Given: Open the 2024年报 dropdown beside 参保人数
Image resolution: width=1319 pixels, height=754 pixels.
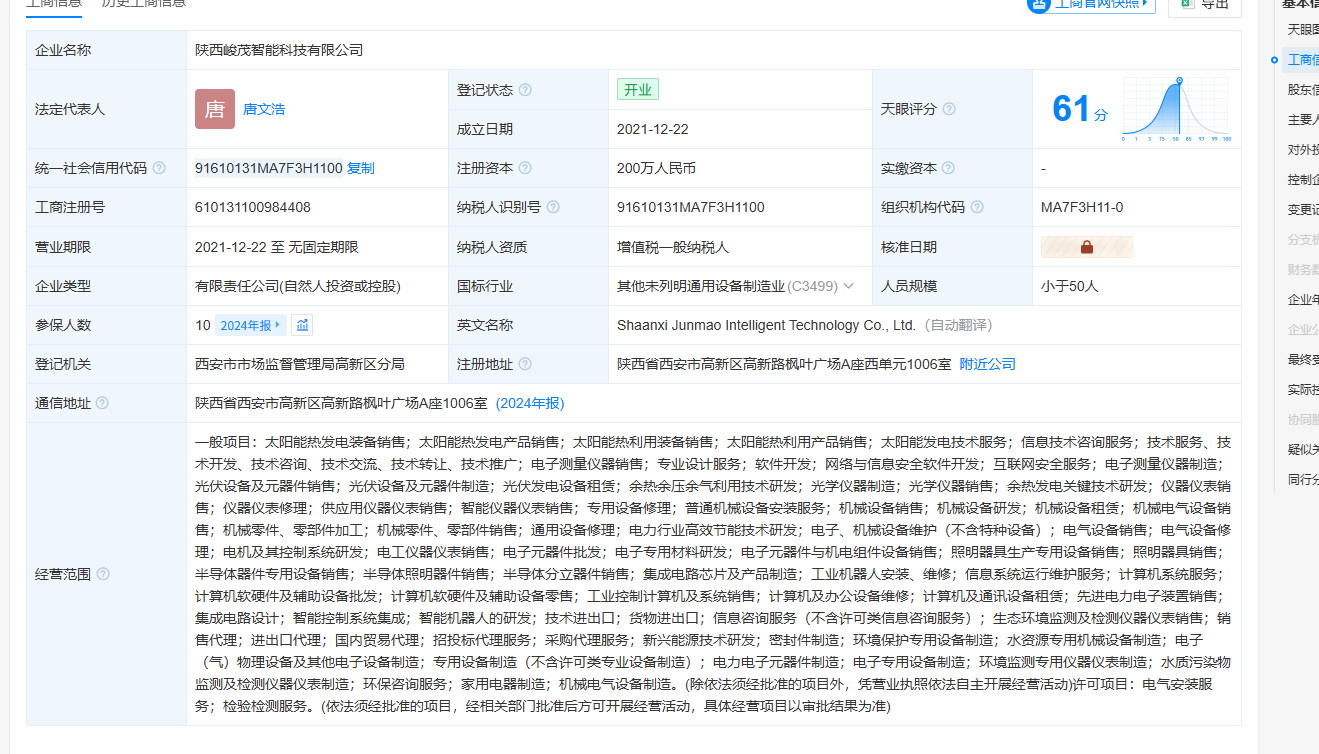Looking at the screenshot, I should pos(252,325).
